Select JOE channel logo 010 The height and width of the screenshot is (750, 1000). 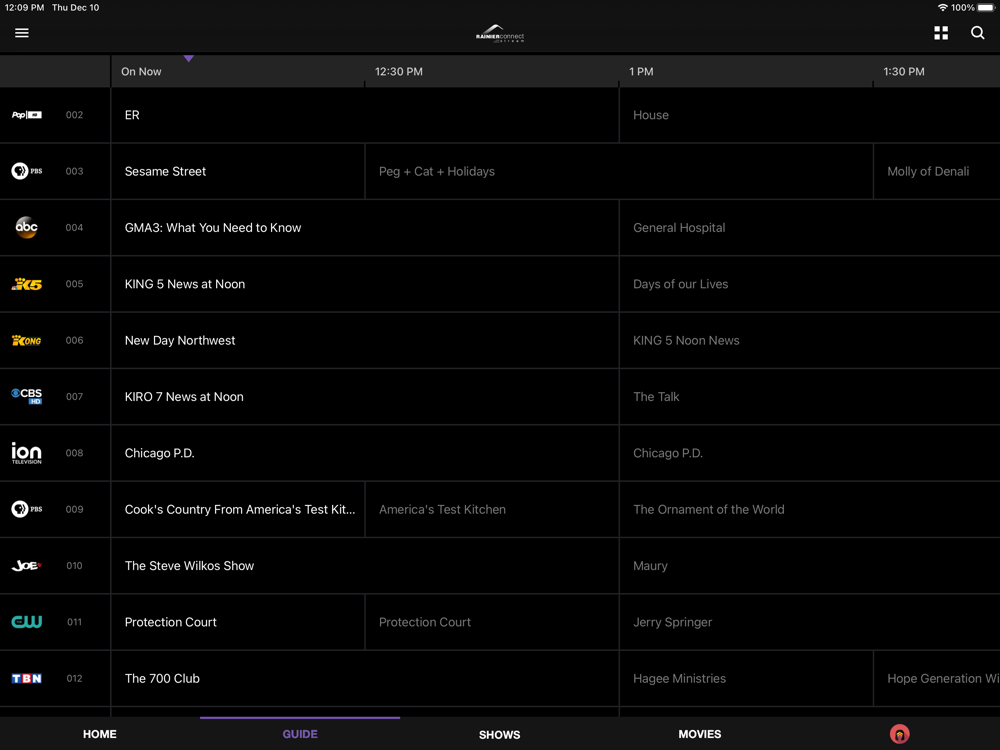click(x=27, y=565)
